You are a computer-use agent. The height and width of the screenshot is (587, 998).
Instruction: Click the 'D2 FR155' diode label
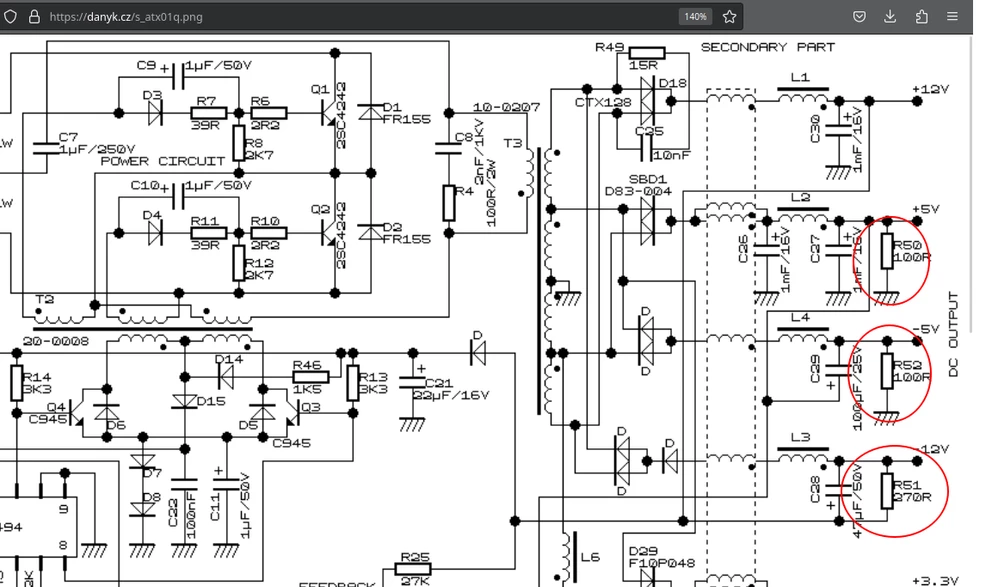(407, 233)
